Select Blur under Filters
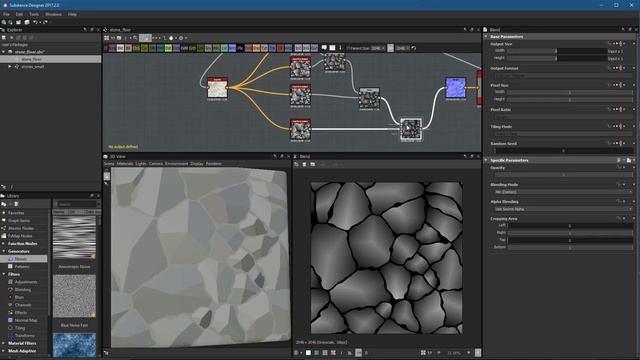 [x=19, y=298]
